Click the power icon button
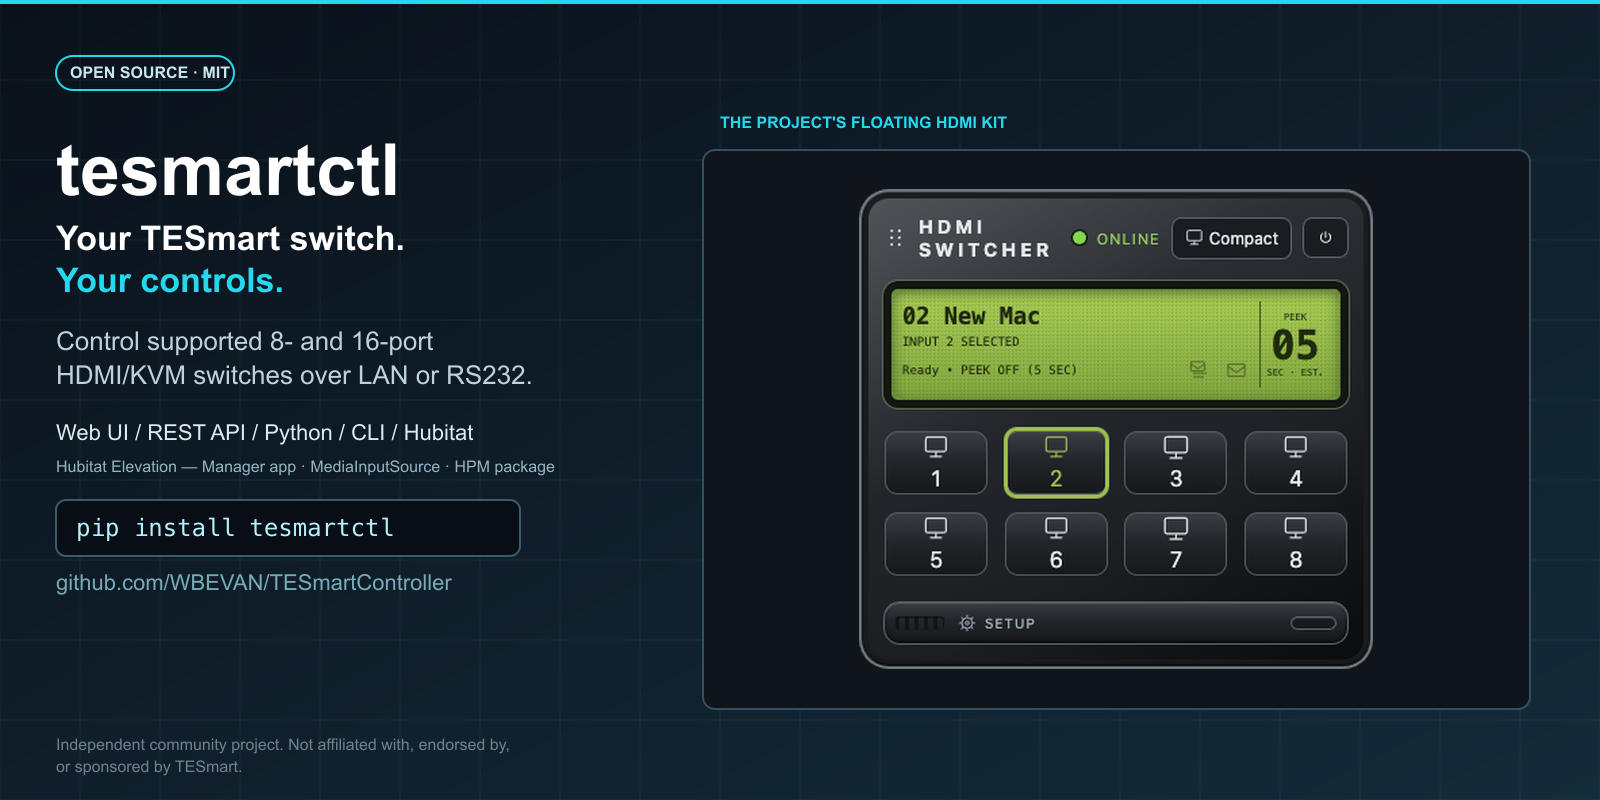This screenshot has height=800, width=1600. click(x=1325, y=238)
